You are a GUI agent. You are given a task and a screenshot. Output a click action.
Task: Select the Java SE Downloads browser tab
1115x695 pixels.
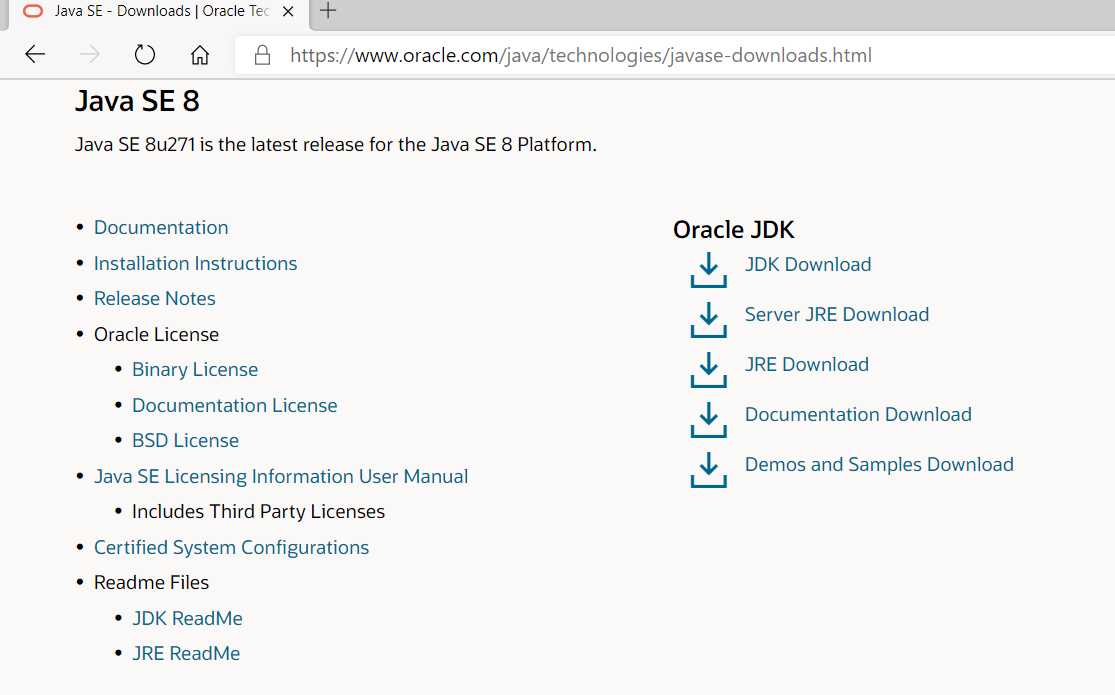pyautogui.click(x=158, y=13)
